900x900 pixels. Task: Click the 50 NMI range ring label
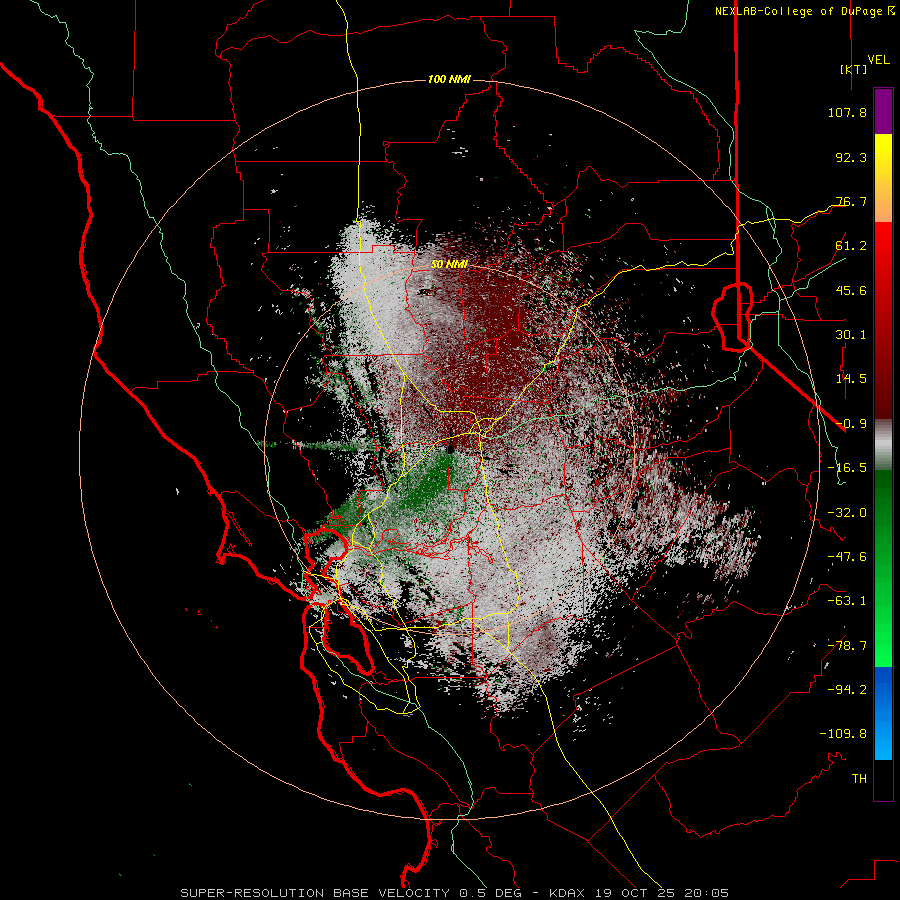(449, 264)
